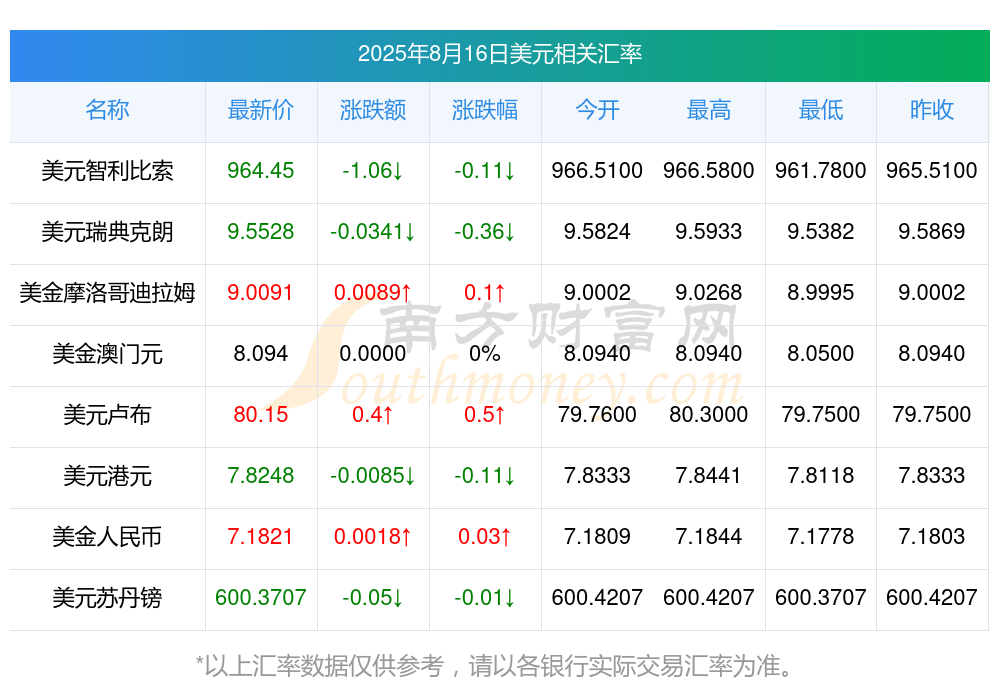Click change percent 0%
Screen dimensions: 1000x698
click(x=485, y=353)
